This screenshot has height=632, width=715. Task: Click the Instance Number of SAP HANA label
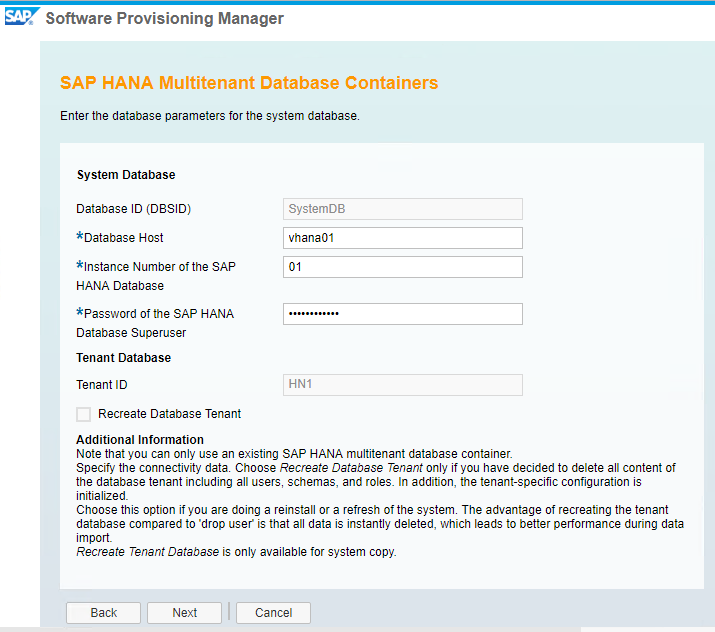156,276
